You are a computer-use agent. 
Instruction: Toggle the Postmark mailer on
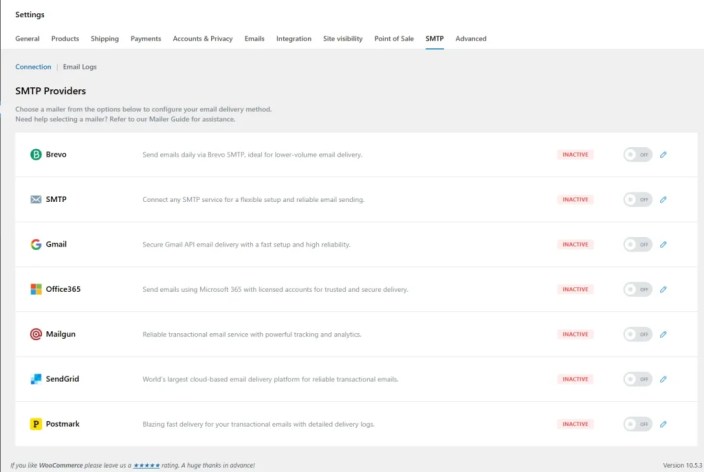[x=638, y=424]
